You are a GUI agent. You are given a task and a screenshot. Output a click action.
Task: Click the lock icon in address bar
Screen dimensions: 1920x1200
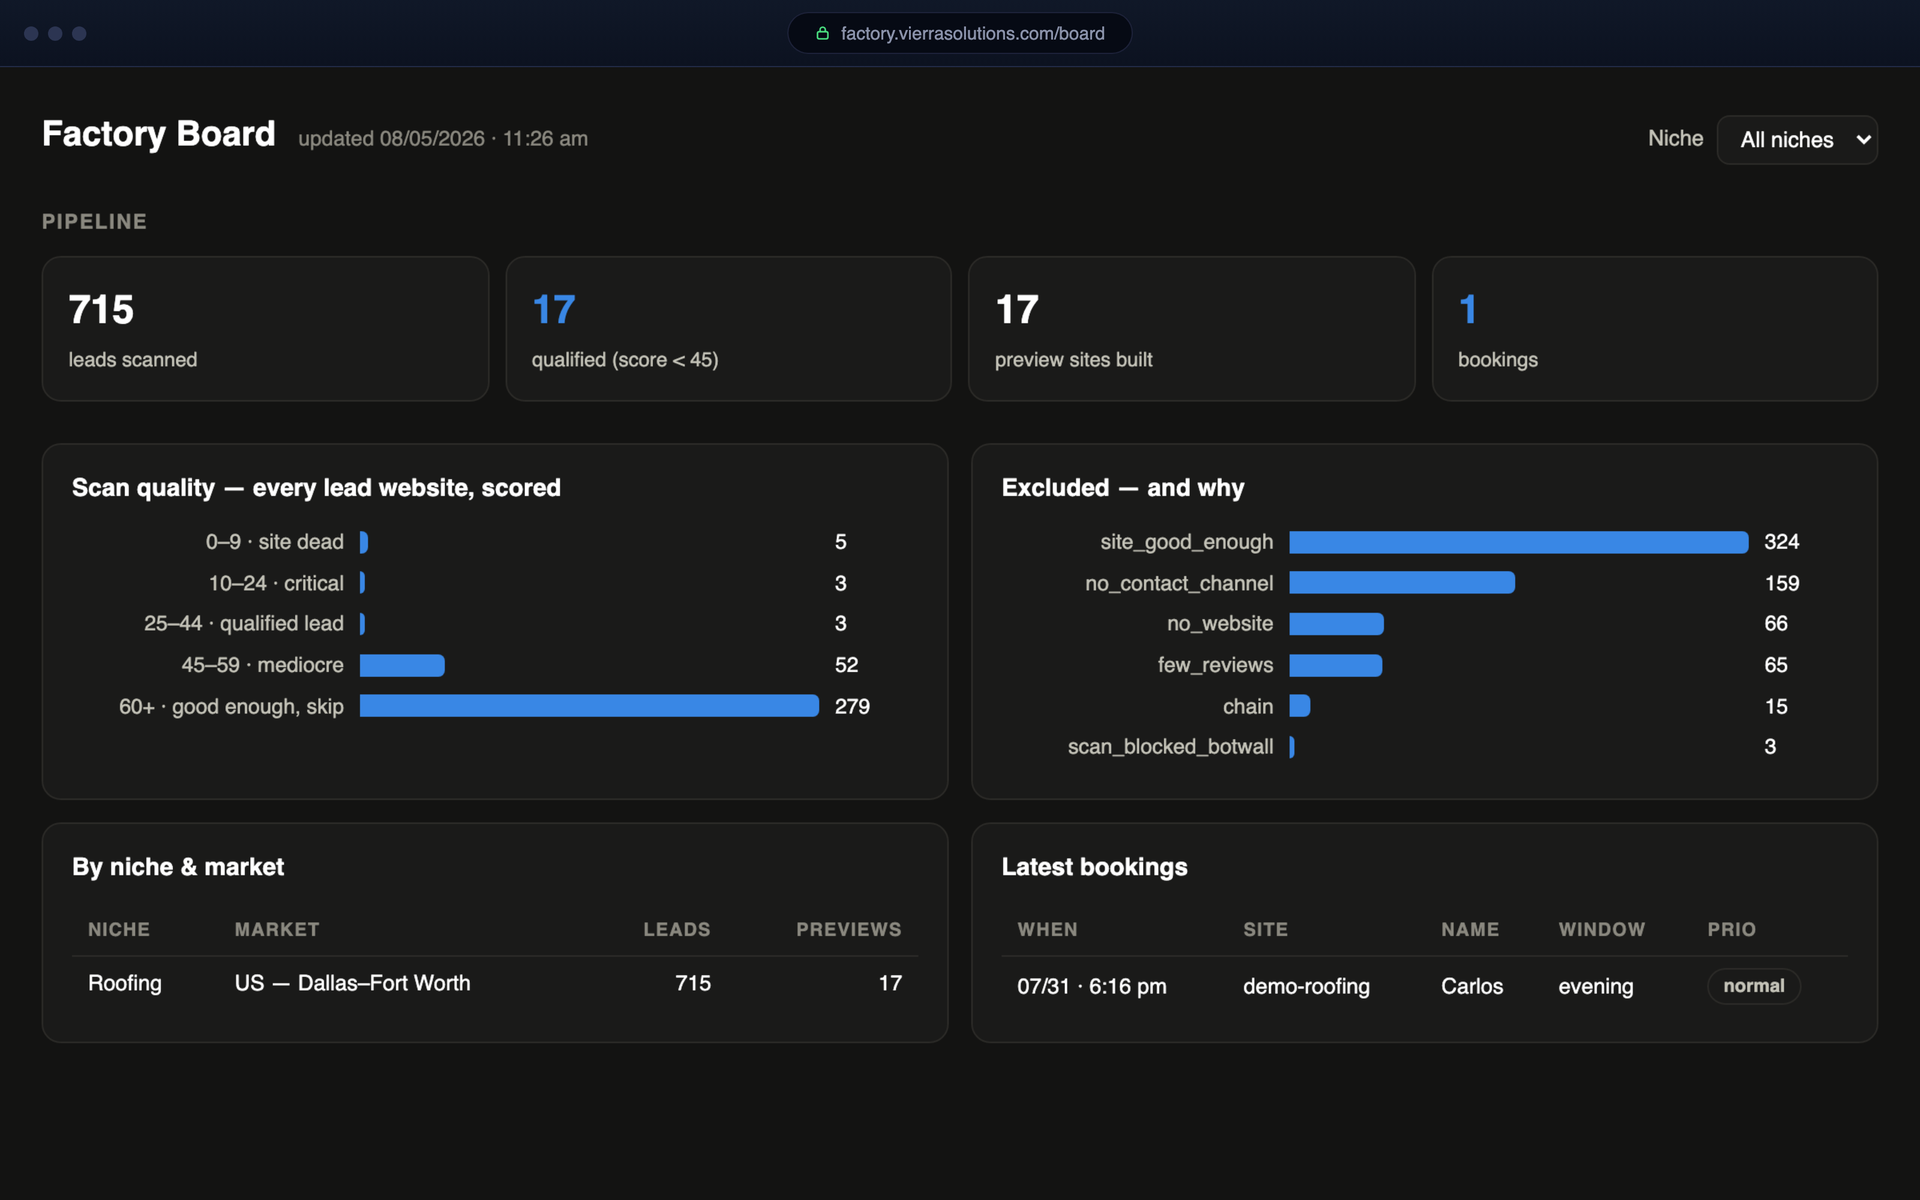click(822, 34)
